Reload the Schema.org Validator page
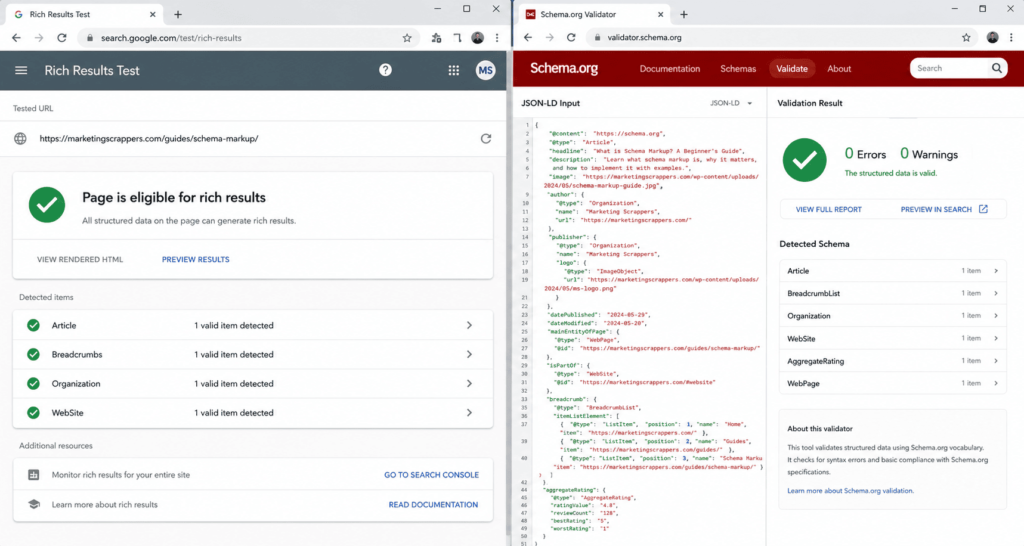Screen dimensions: 1024x546 click(571, 37)
